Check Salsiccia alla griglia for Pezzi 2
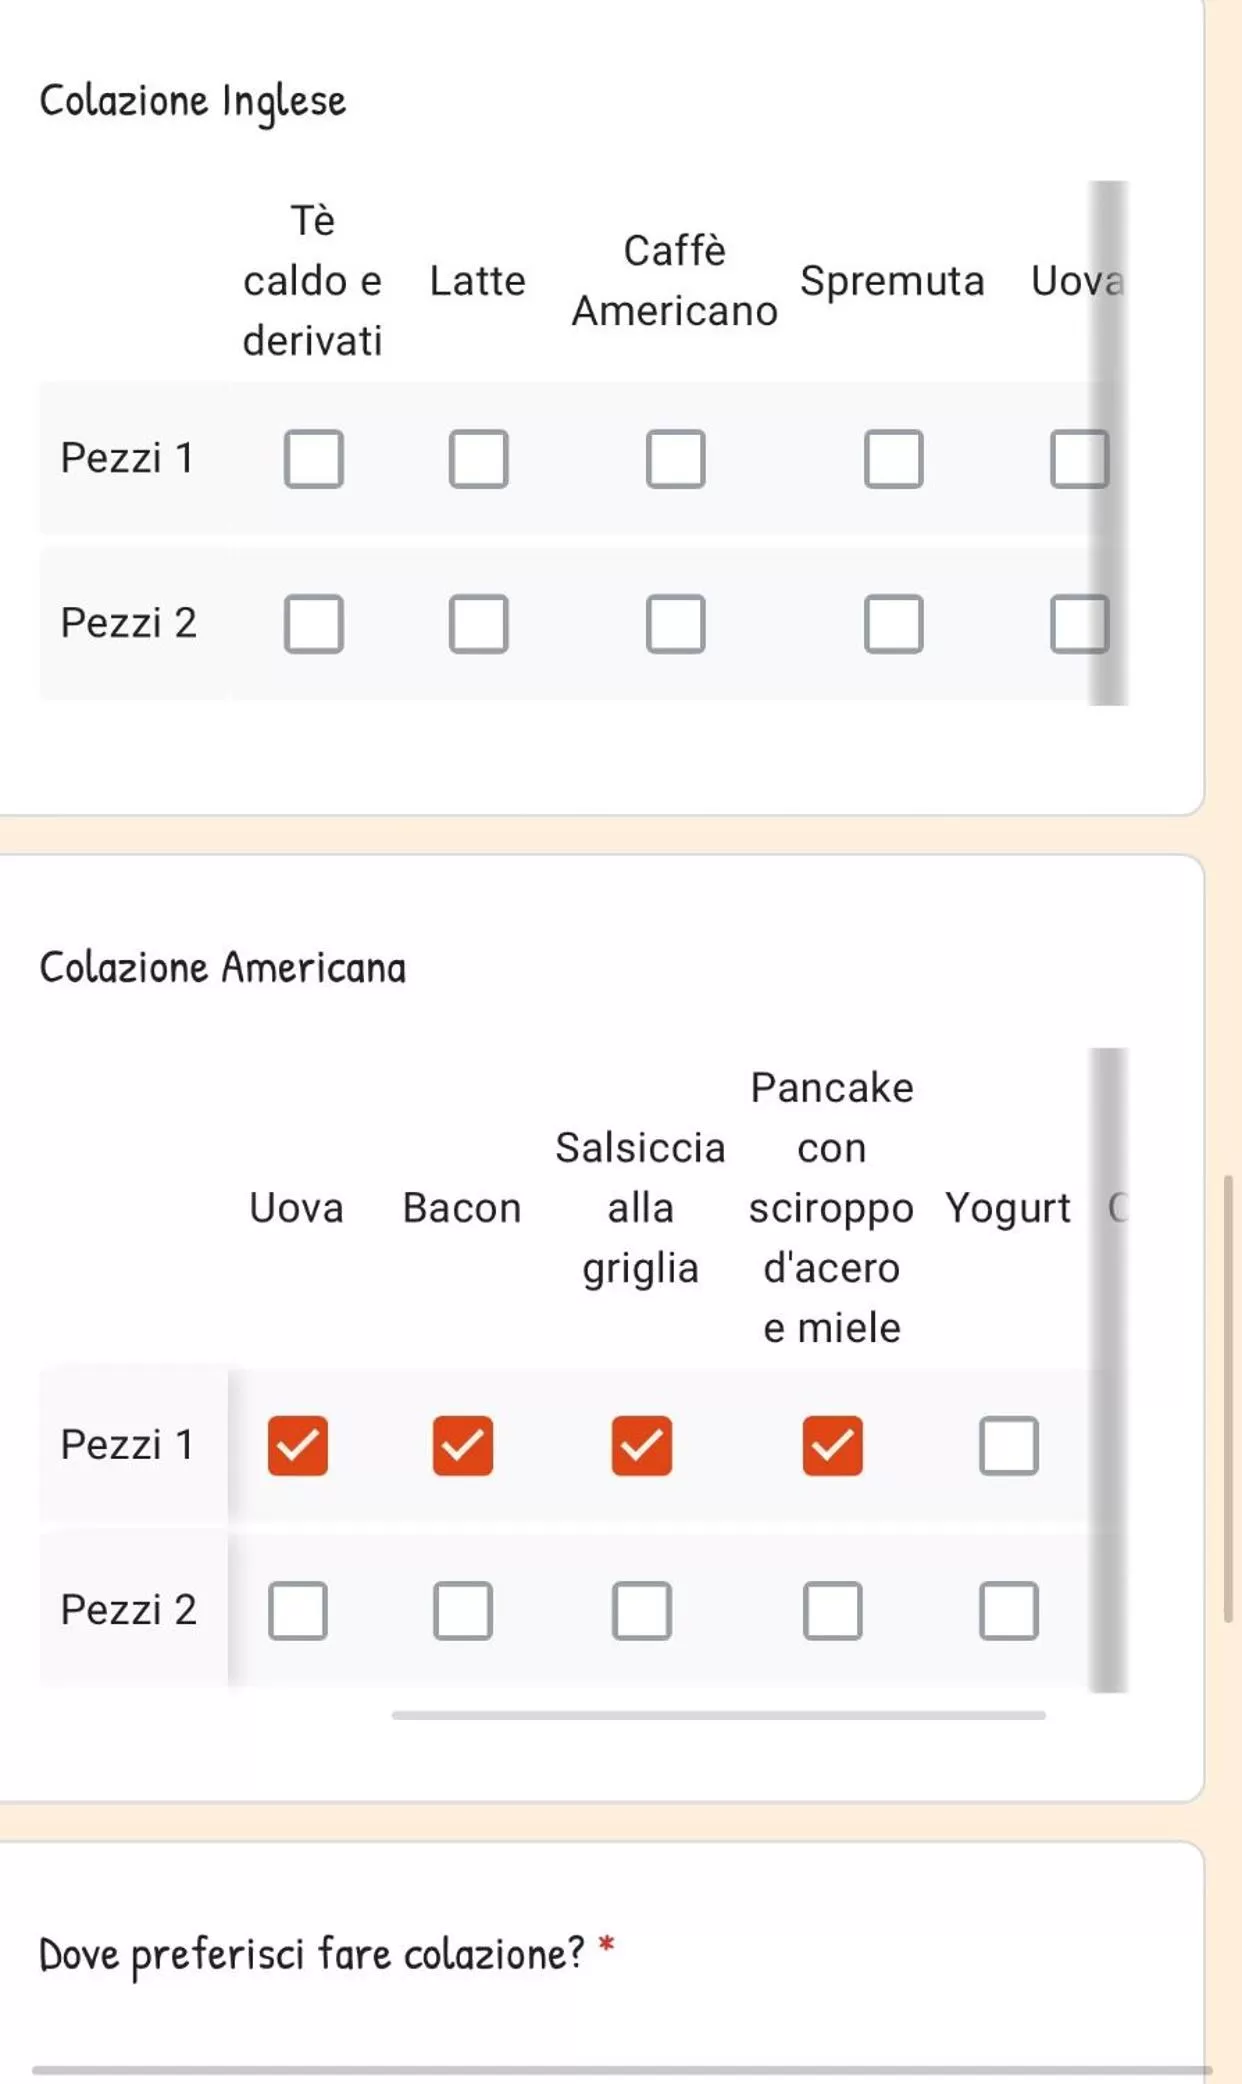 pyautogui.click(x=642, y=1611)
